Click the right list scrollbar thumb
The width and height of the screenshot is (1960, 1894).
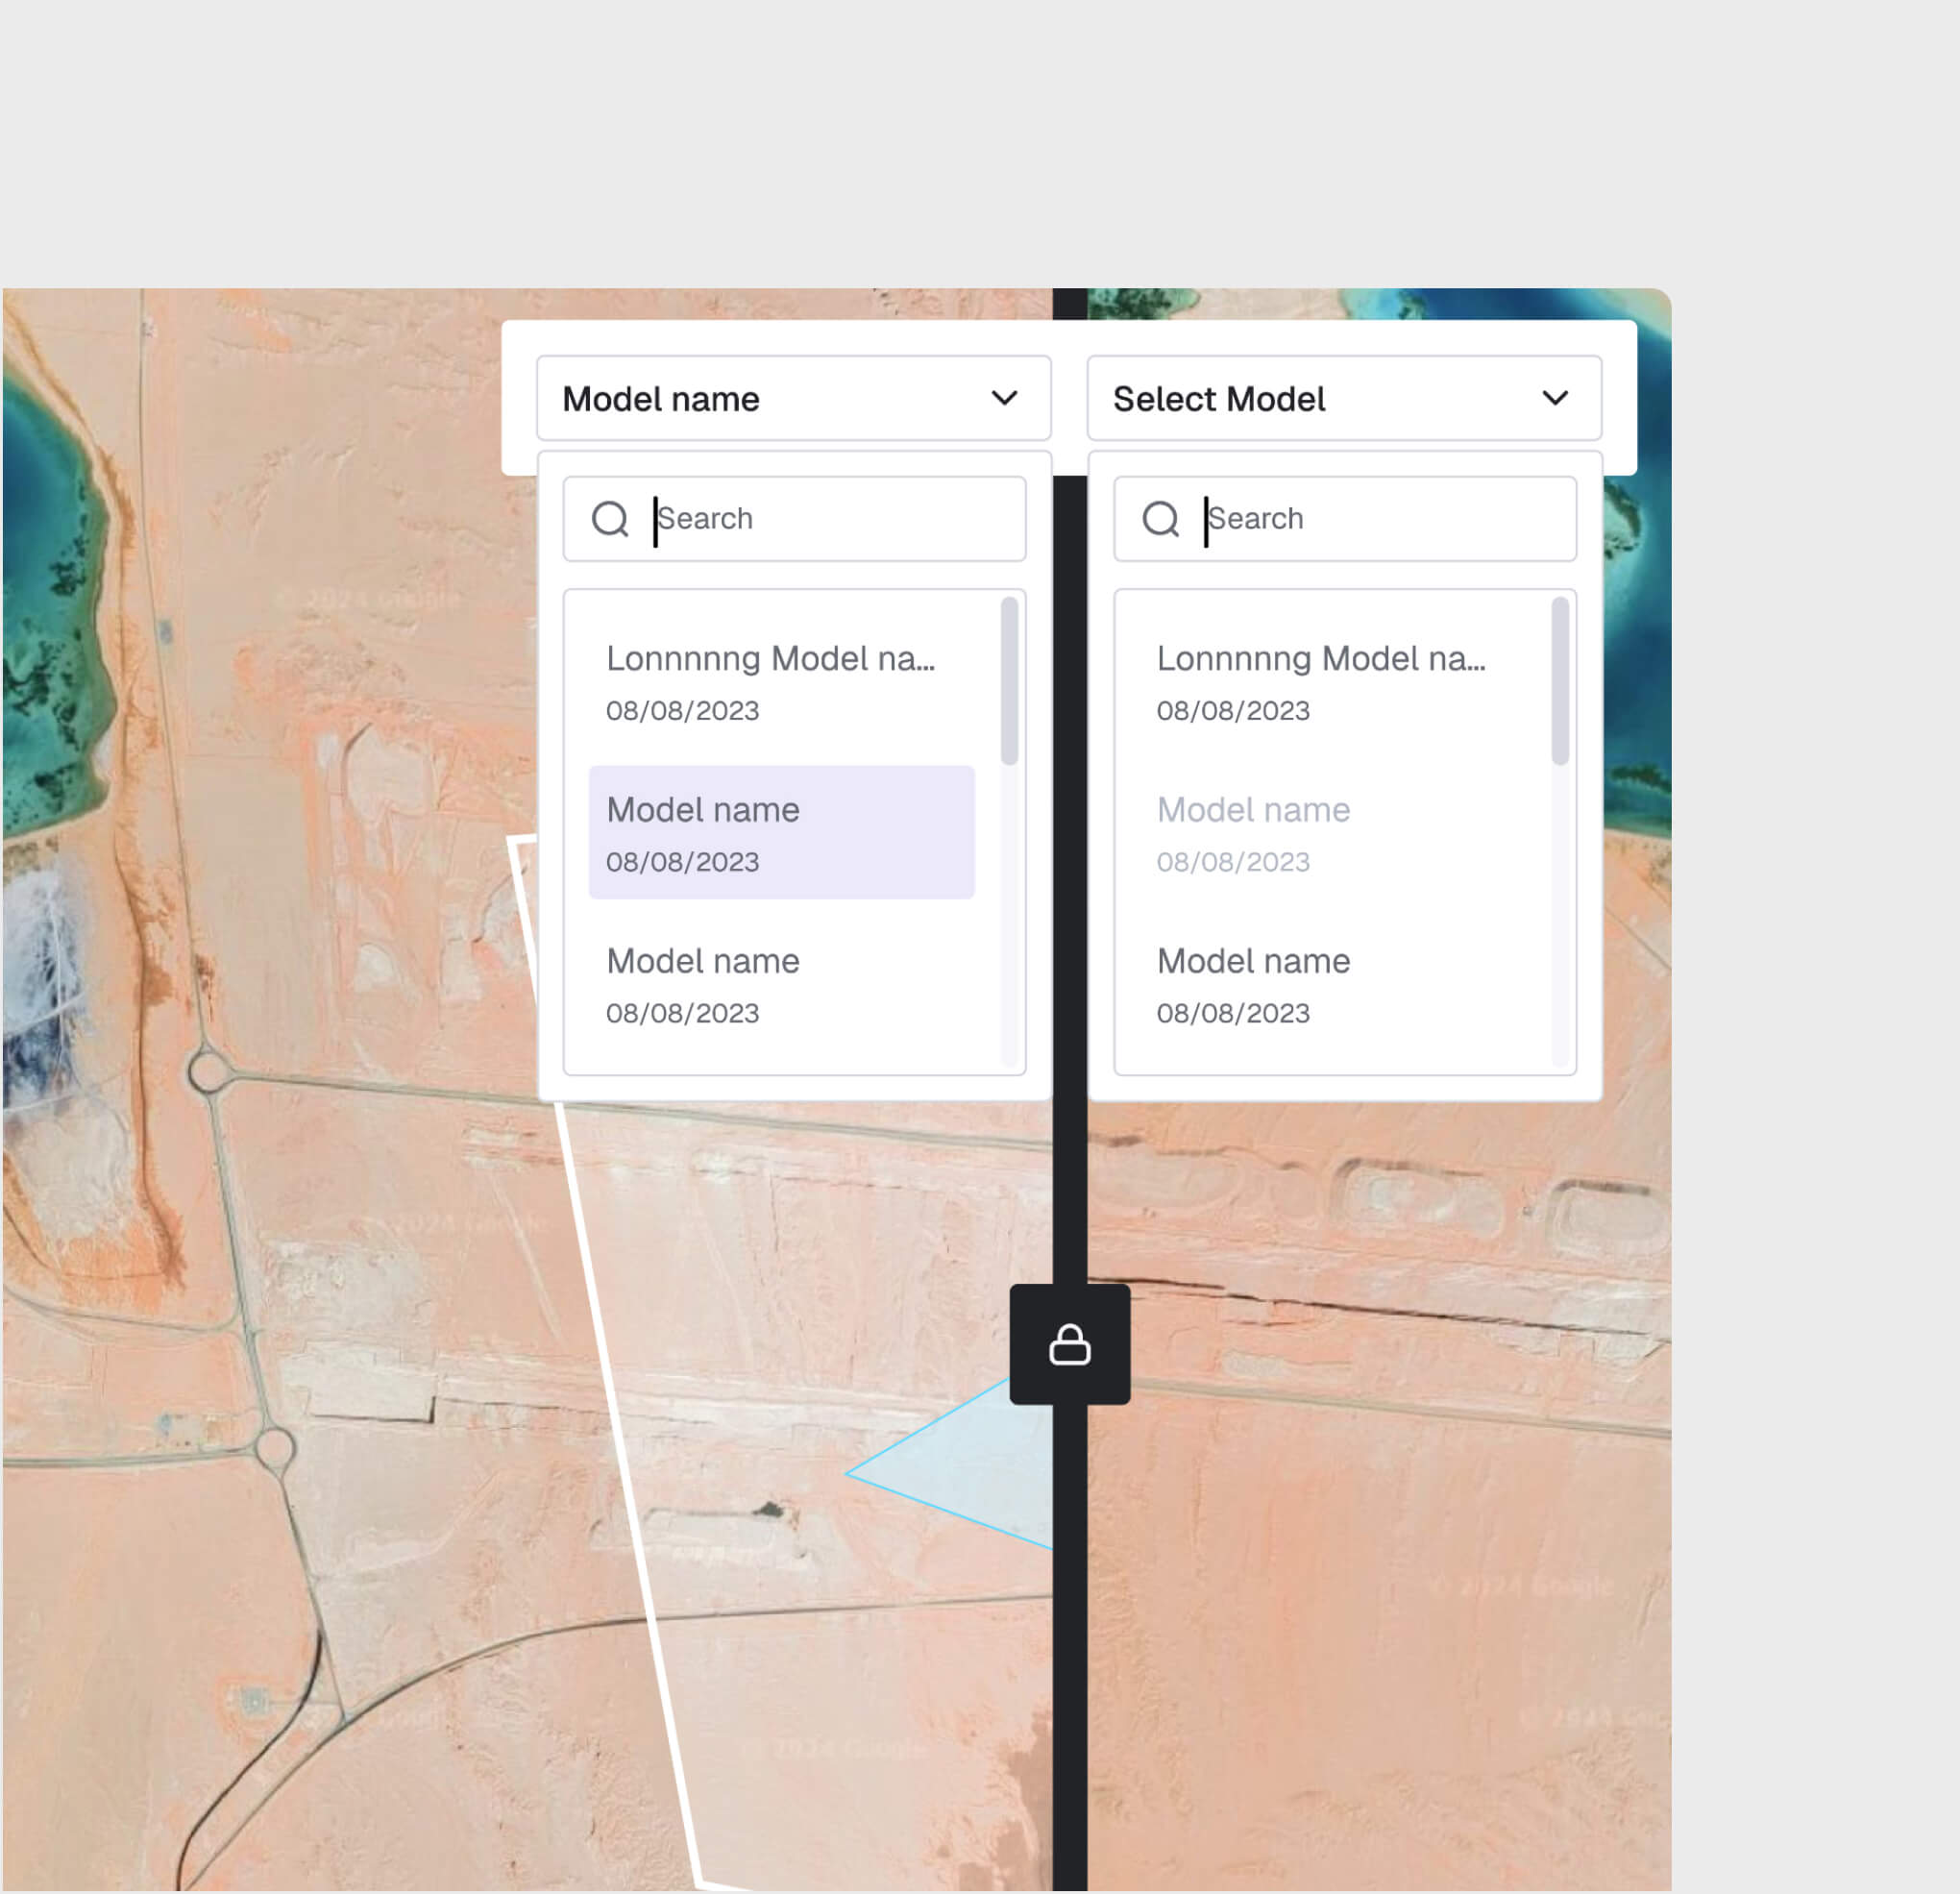tap(1559, 680)
